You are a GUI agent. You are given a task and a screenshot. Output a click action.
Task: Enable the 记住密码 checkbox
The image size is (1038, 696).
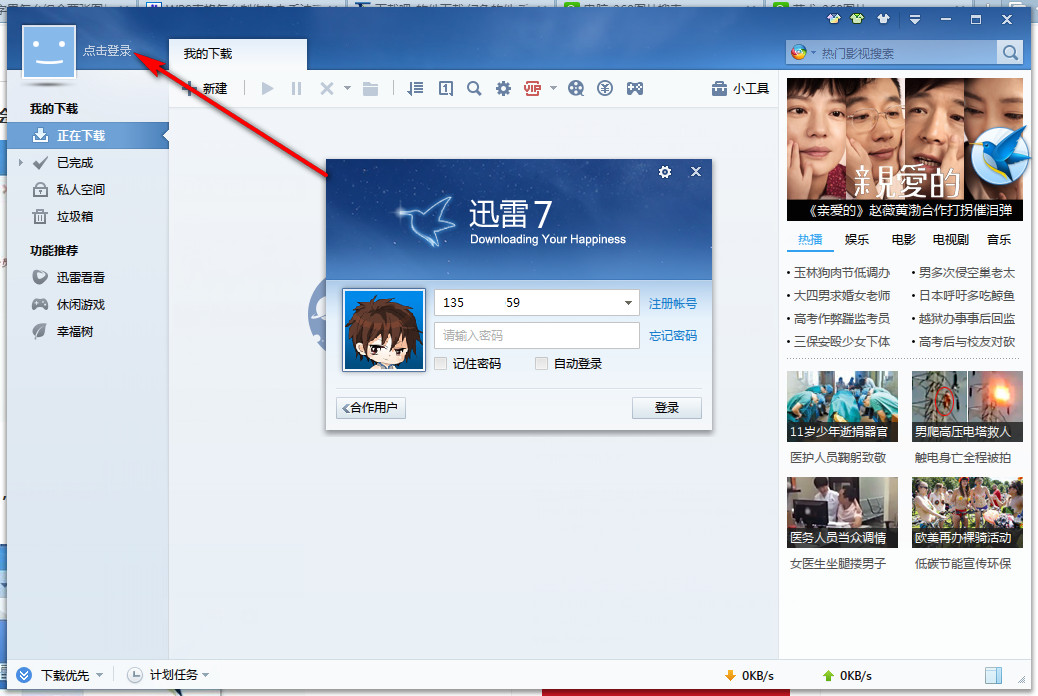tap(441, 364)
